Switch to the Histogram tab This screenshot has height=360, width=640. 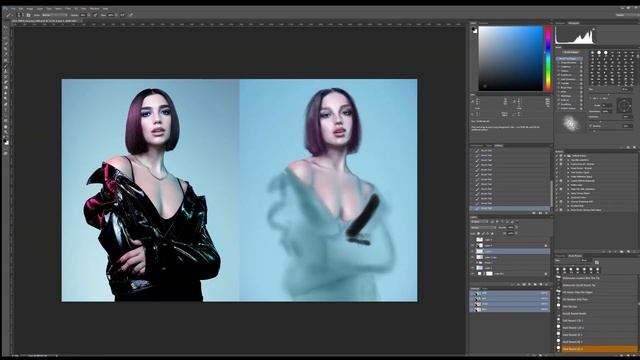tap(574, 23)
